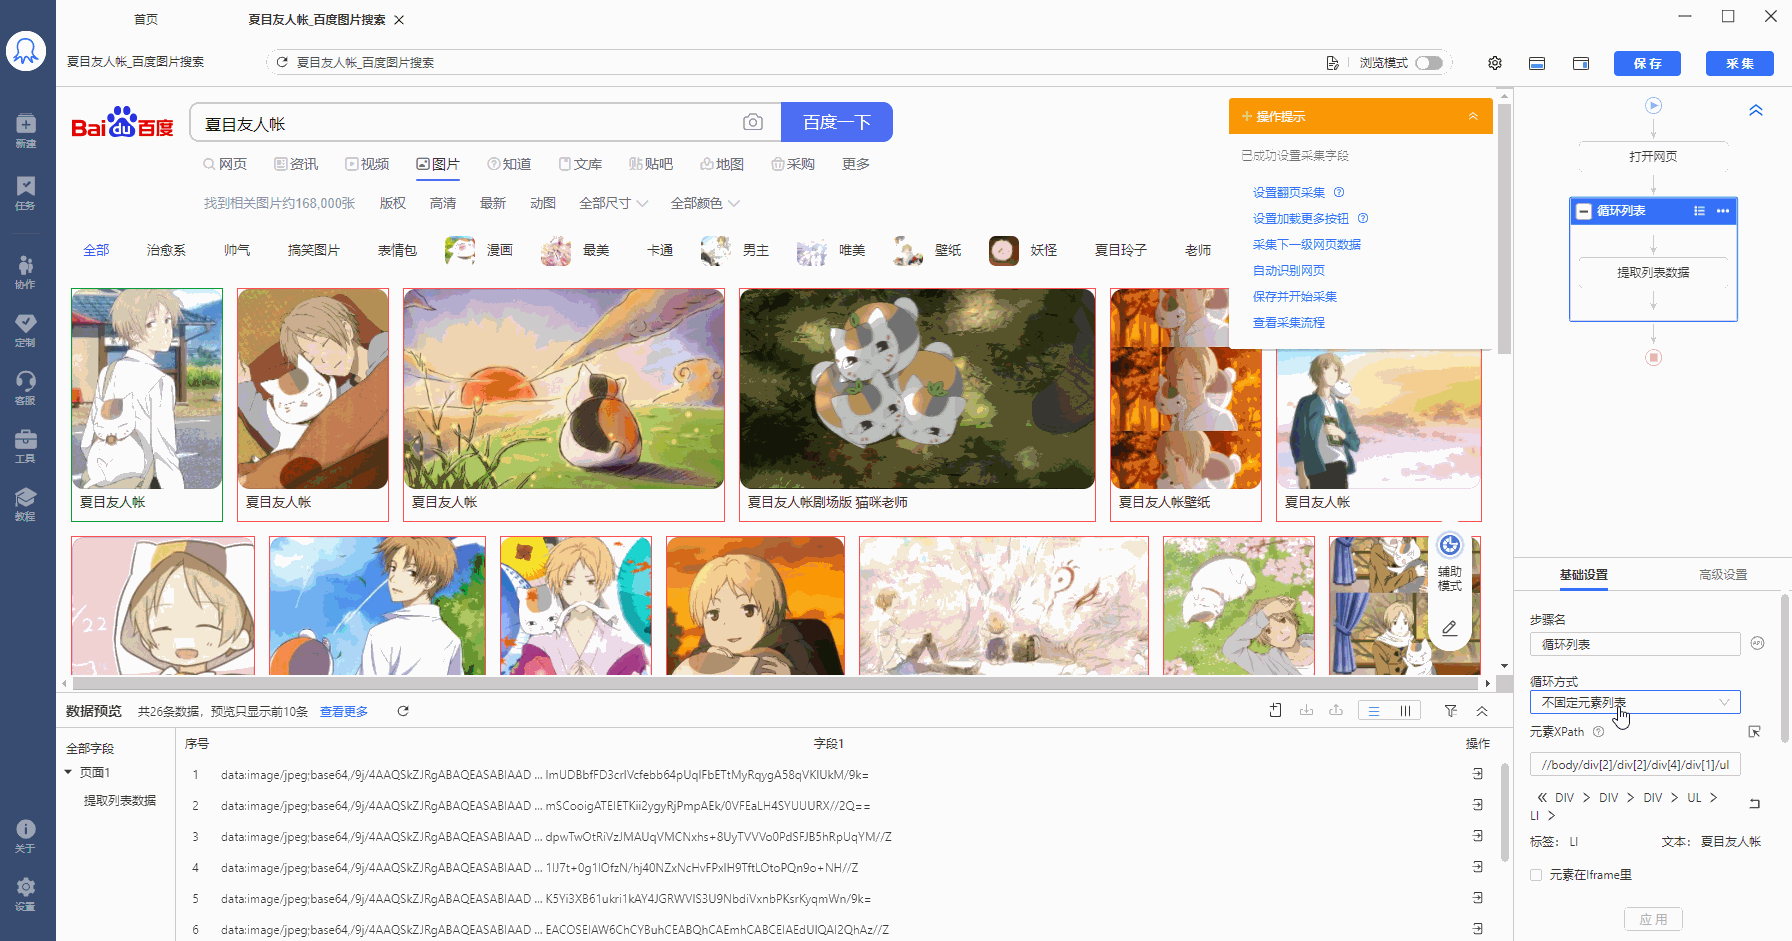Image resolution: width=1792 pixels, height=941 pixels.
Task: Click the double left arrow before DIV breadcrumb
Action: coord(1542,798)
